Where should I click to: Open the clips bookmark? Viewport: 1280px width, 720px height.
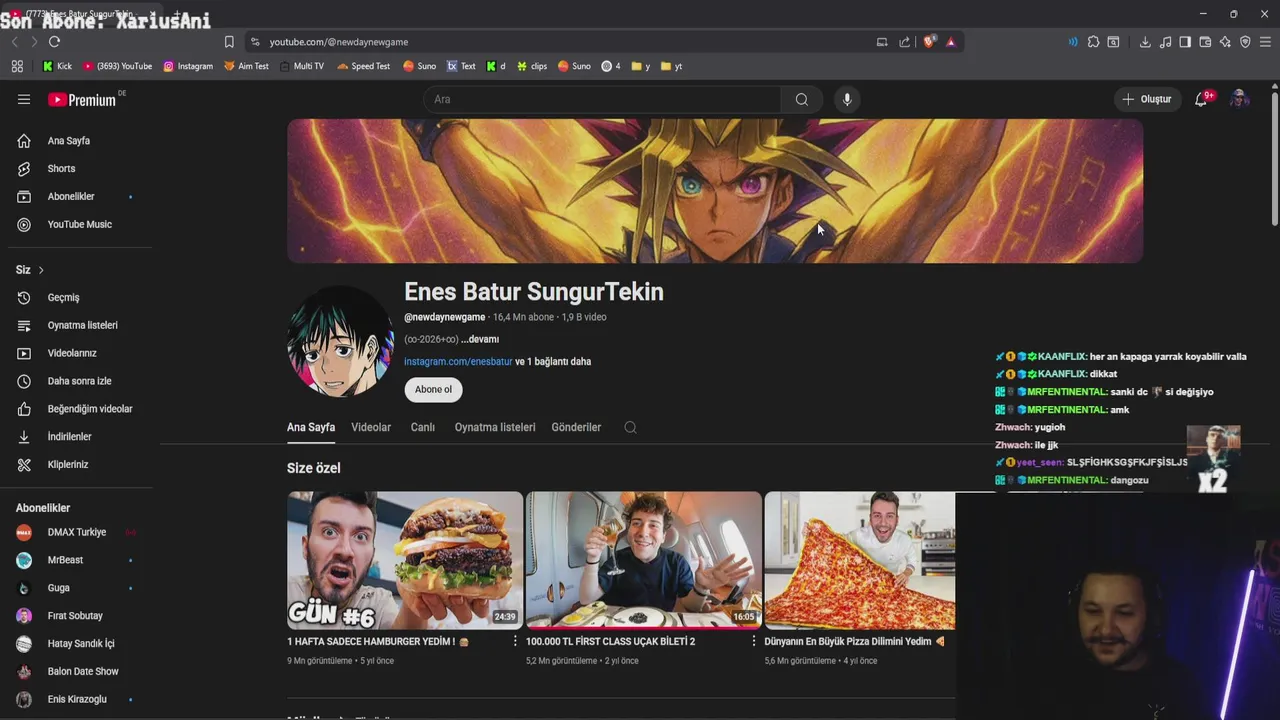coord(531,66)
